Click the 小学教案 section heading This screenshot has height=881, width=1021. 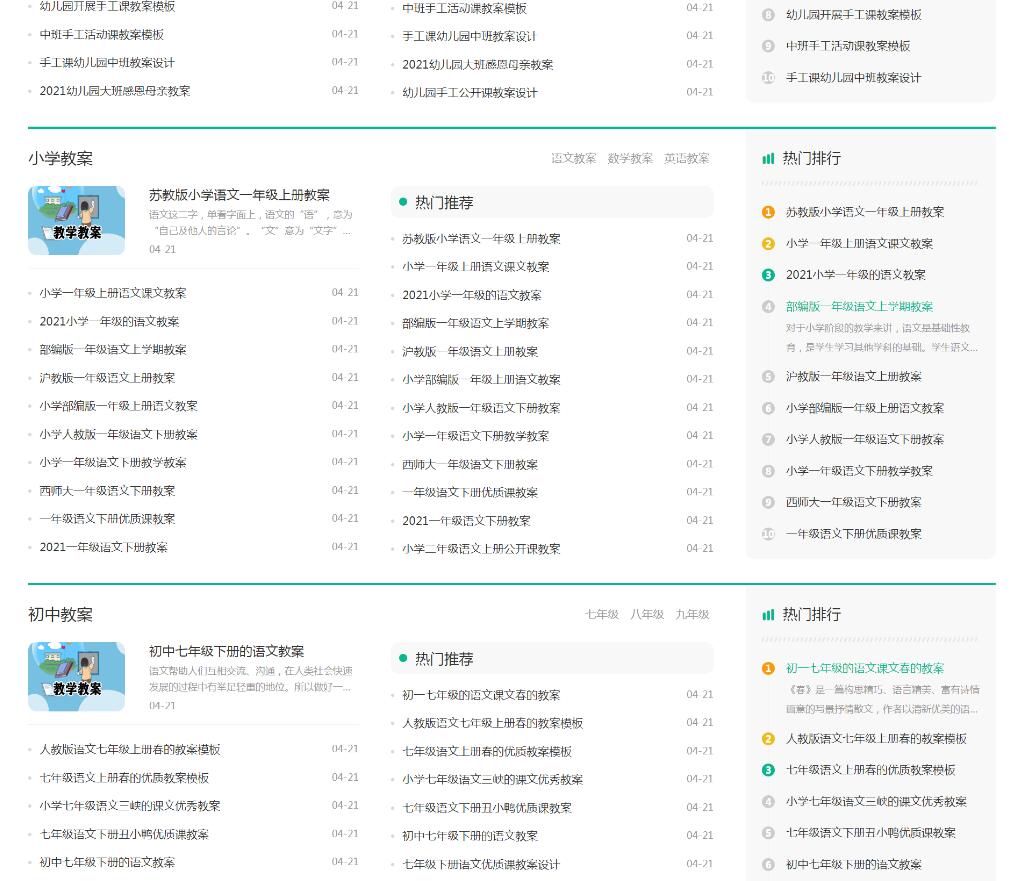(61, 159)
